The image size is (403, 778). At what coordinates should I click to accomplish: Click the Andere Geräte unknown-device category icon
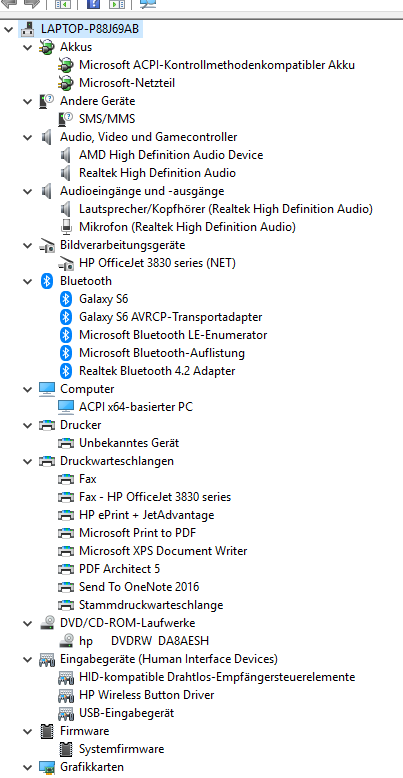(x=47, y=101)
